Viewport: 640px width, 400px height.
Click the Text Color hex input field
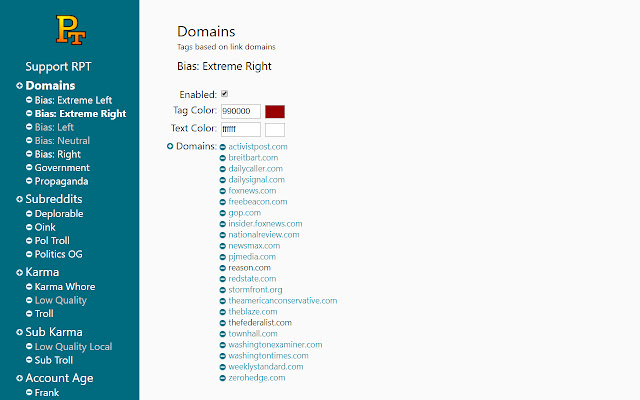241,129
